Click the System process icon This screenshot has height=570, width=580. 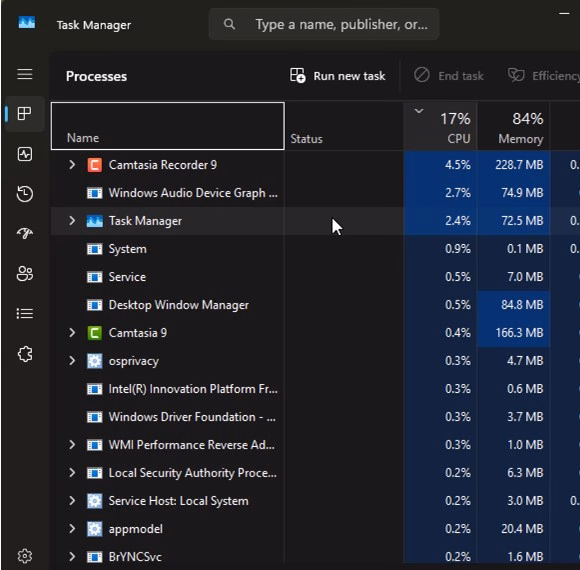tap(94, 249)
